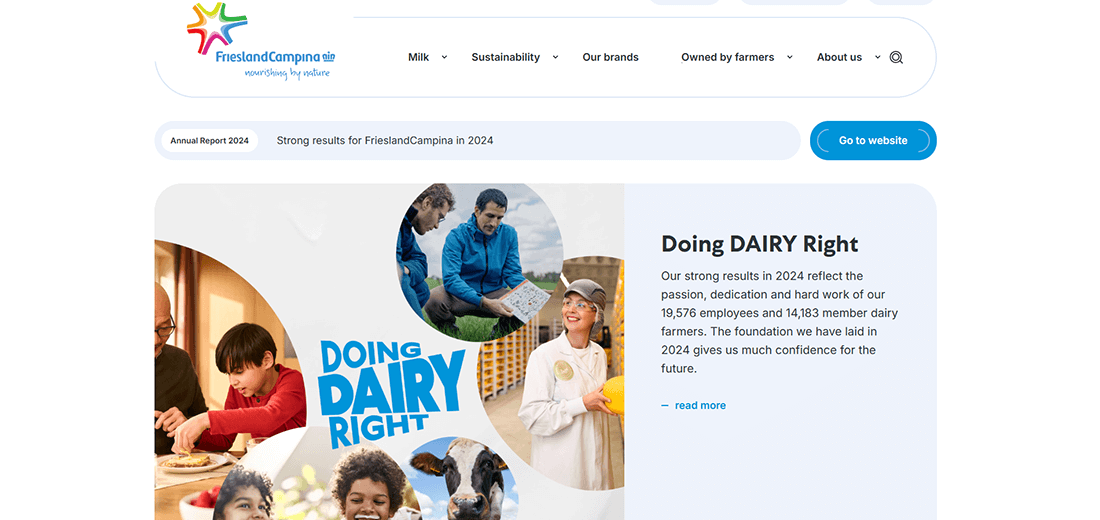This screenshot has height=520, width=1100.
Task: Click the nourishing by nature tagline
Action: tap(287, 73)
